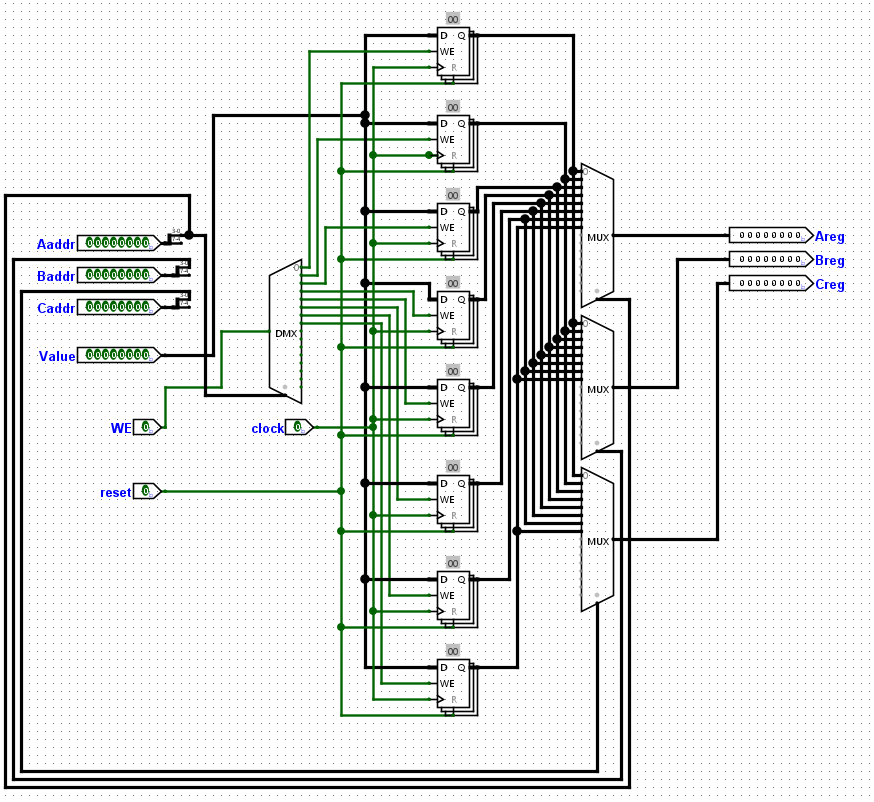Toggle leftmost bit of Aaddr input
Viewport: 874px width, 802px height.
pyautogui.click(x=90, y=243)
